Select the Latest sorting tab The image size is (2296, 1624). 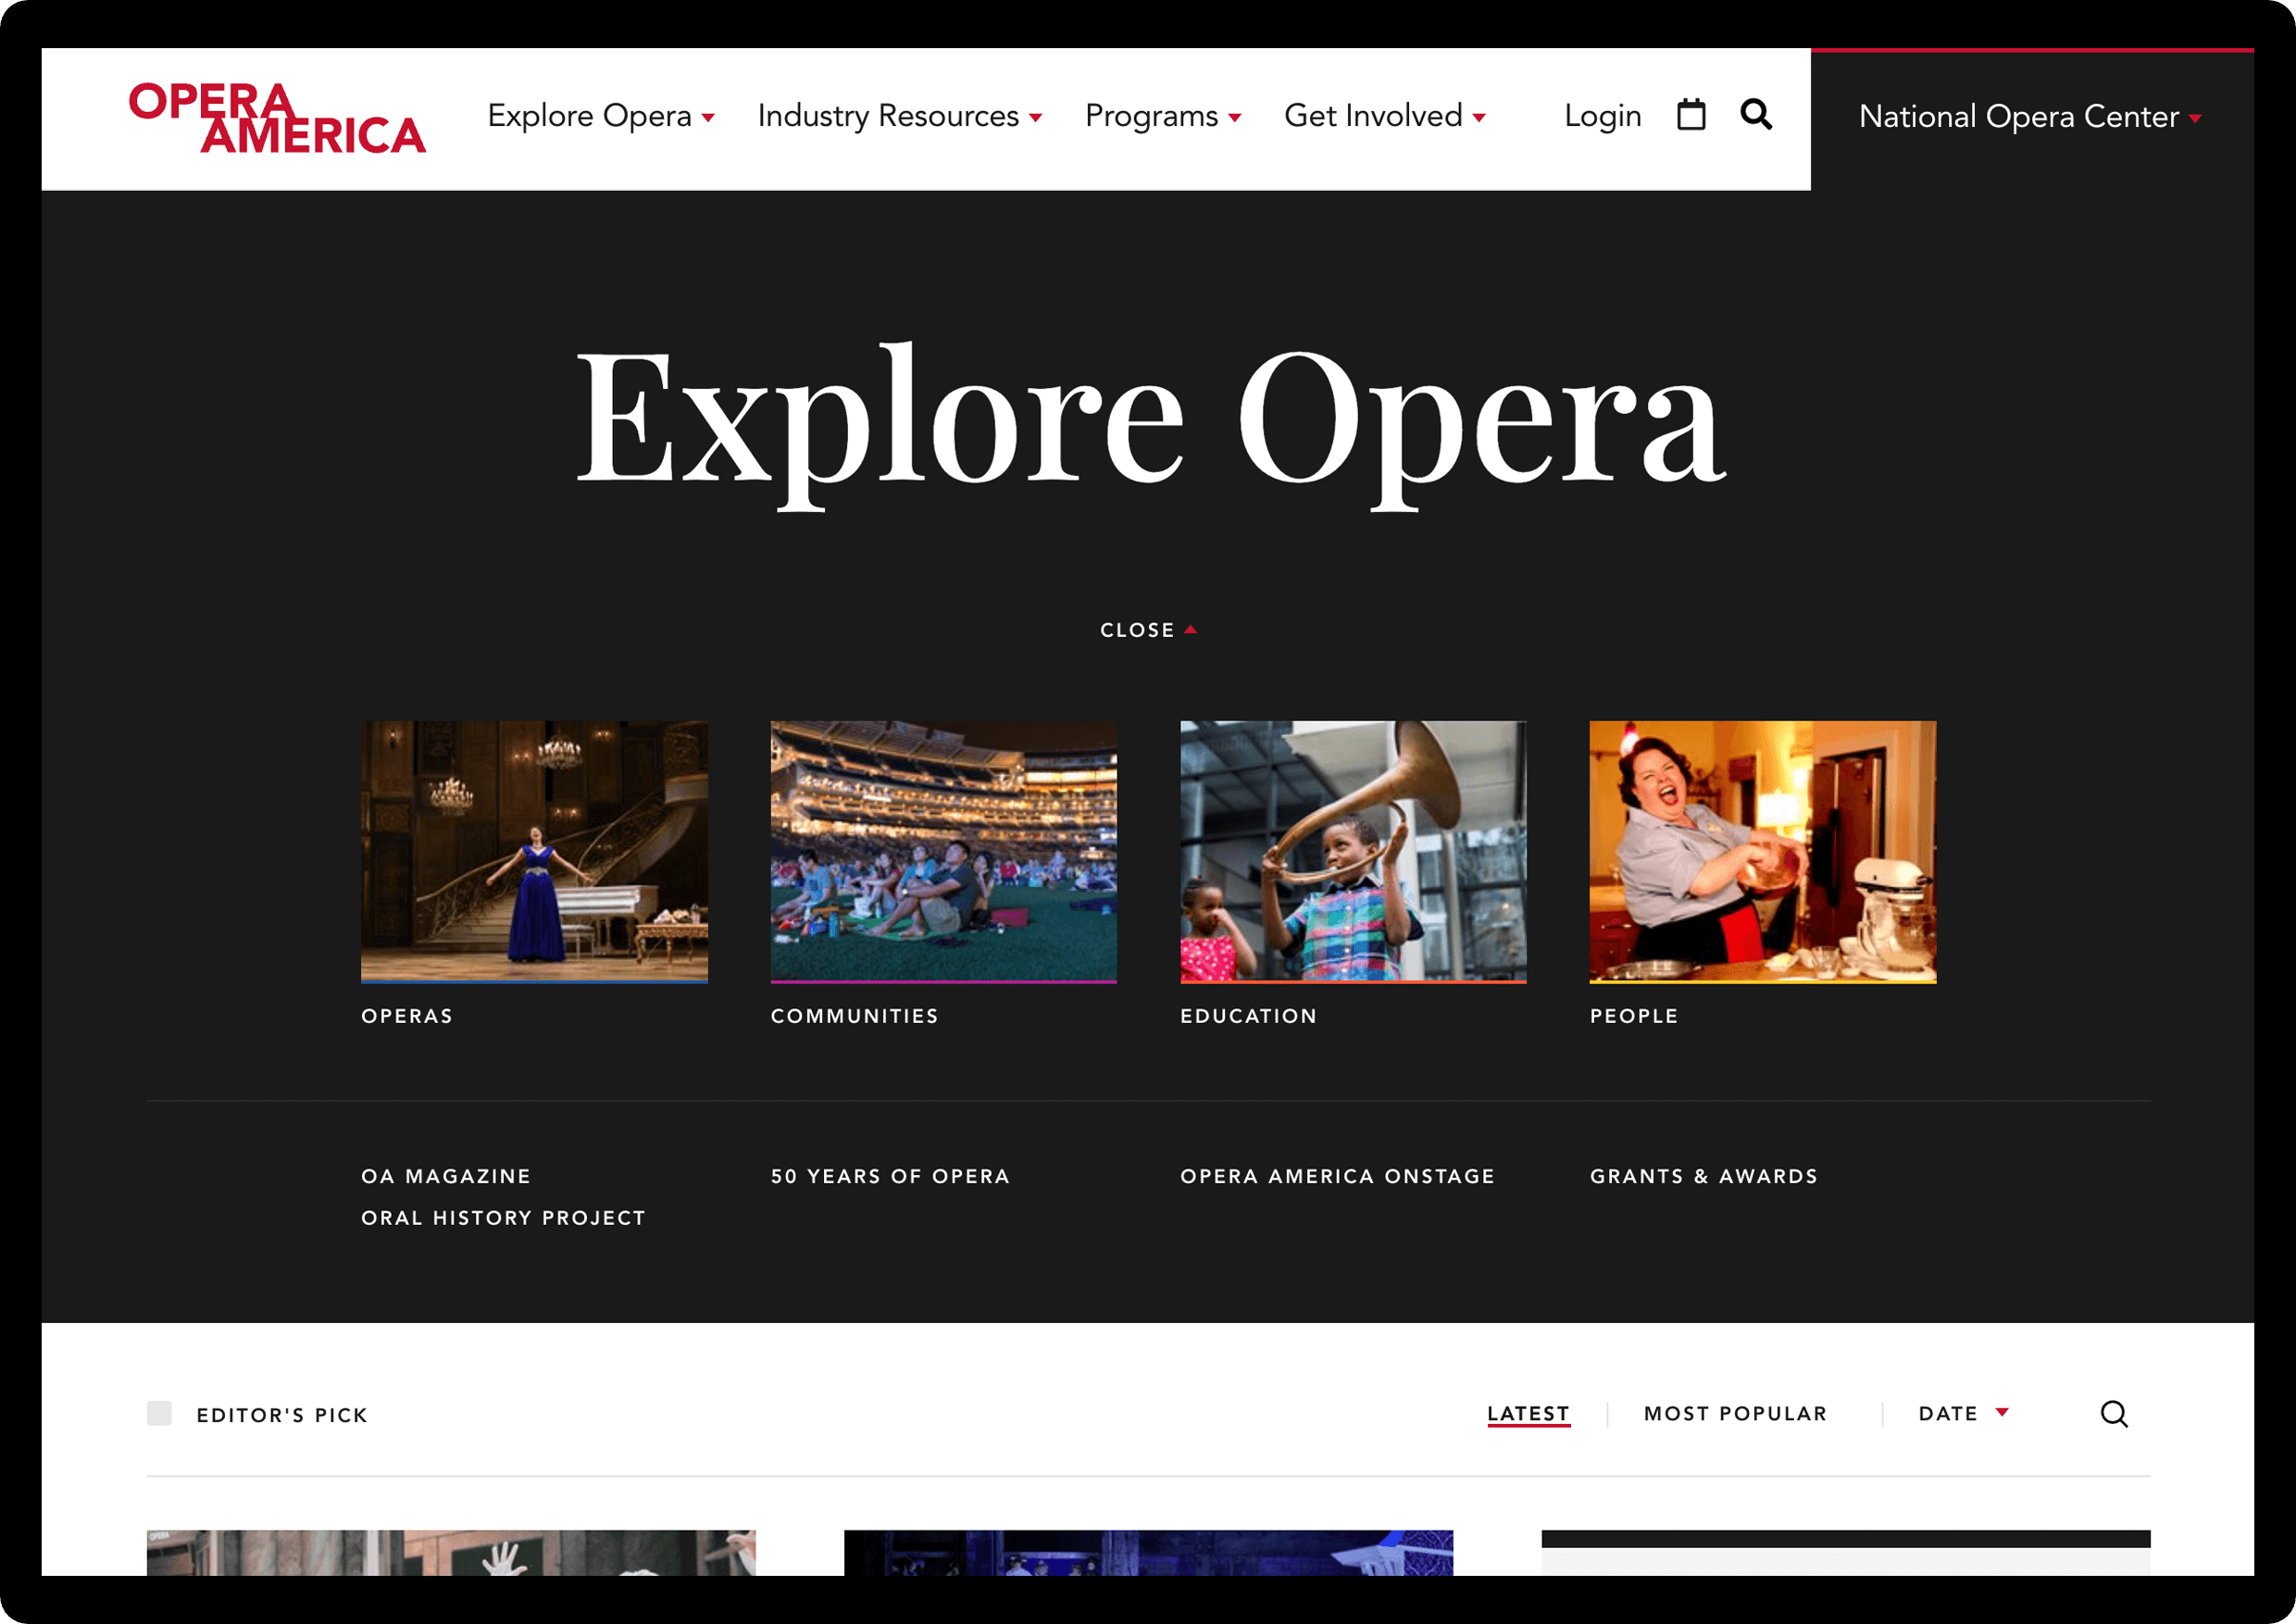tap(1528, 1413)
